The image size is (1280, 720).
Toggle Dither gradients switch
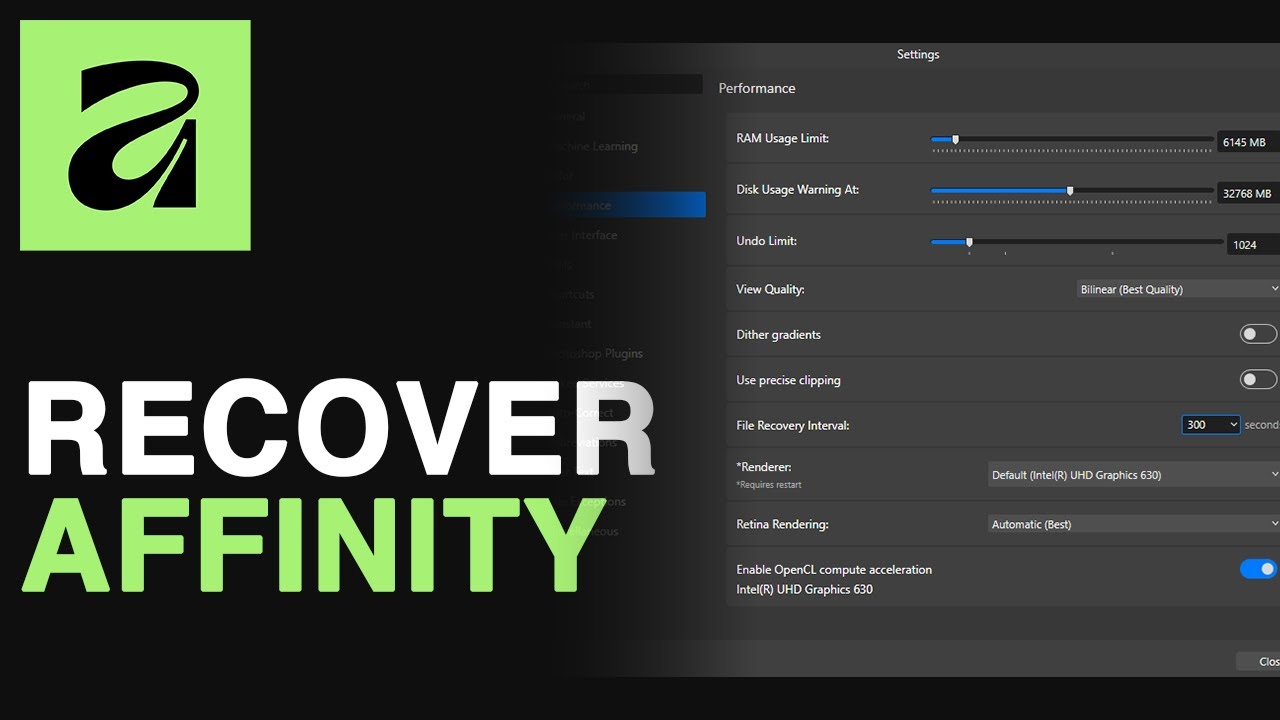pyautogui.click(x=1258, y=334)
